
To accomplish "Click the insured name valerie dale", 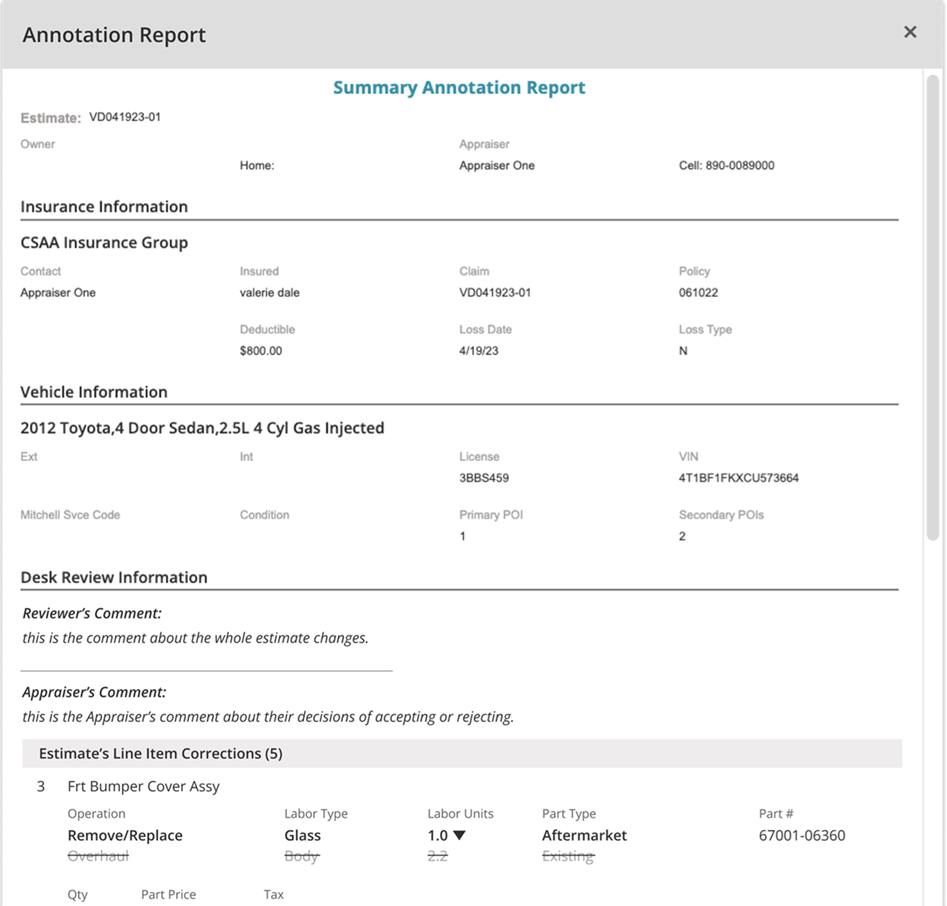I will point(269,293).
